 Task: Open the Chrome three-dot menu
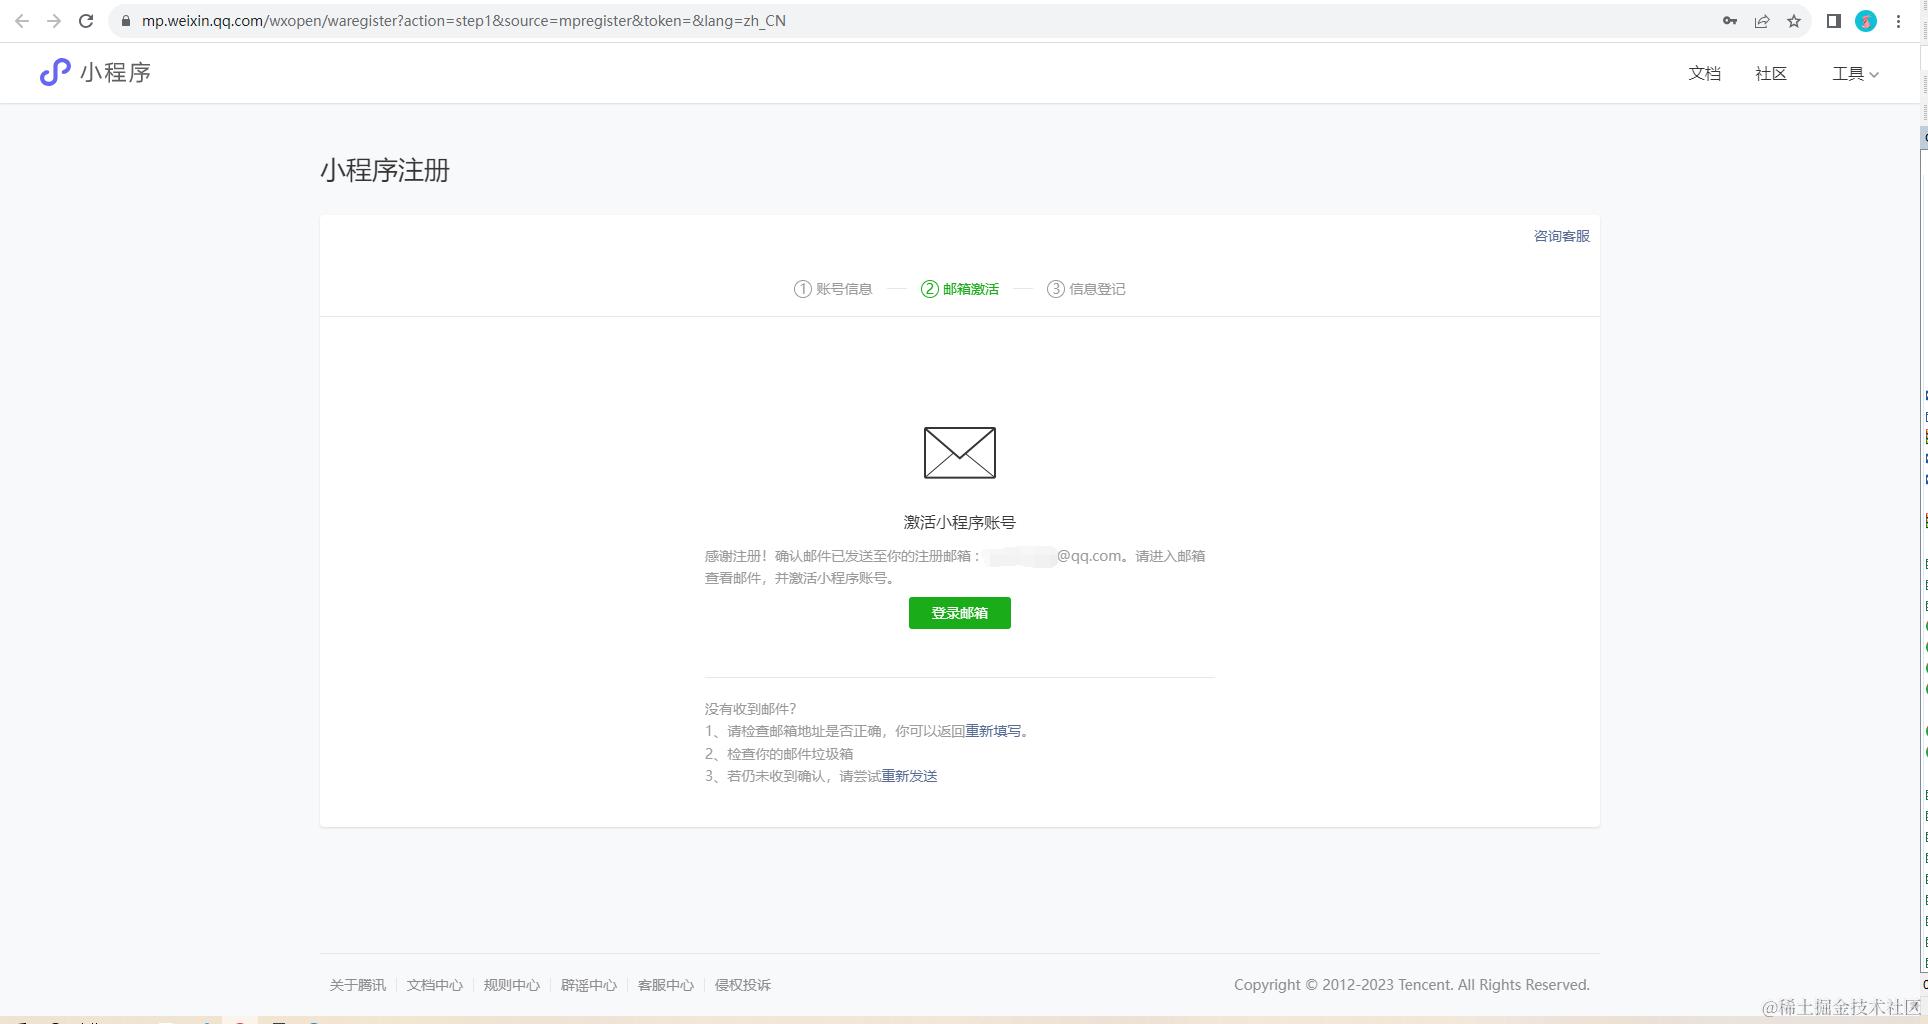pyautogui.click(x=1898, y=21)
